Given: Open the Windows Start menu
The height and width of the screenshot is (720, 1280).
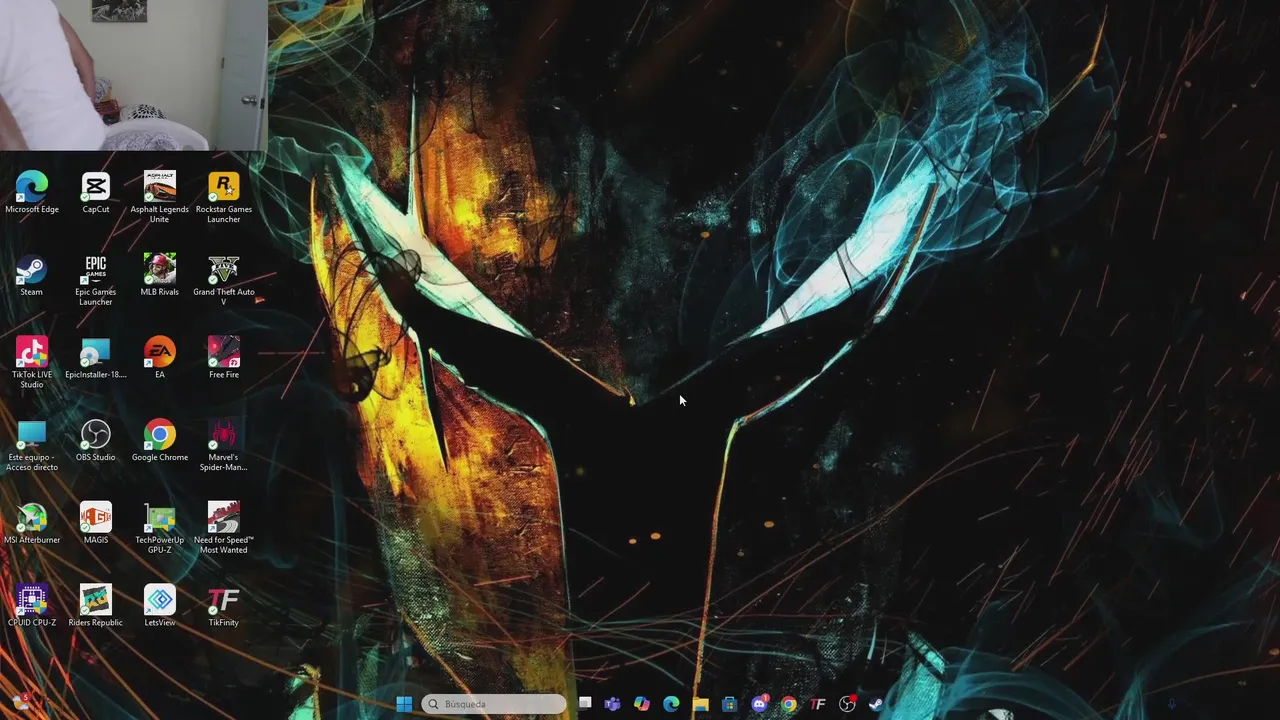Looking at the screenshot, I should [404, 704].
